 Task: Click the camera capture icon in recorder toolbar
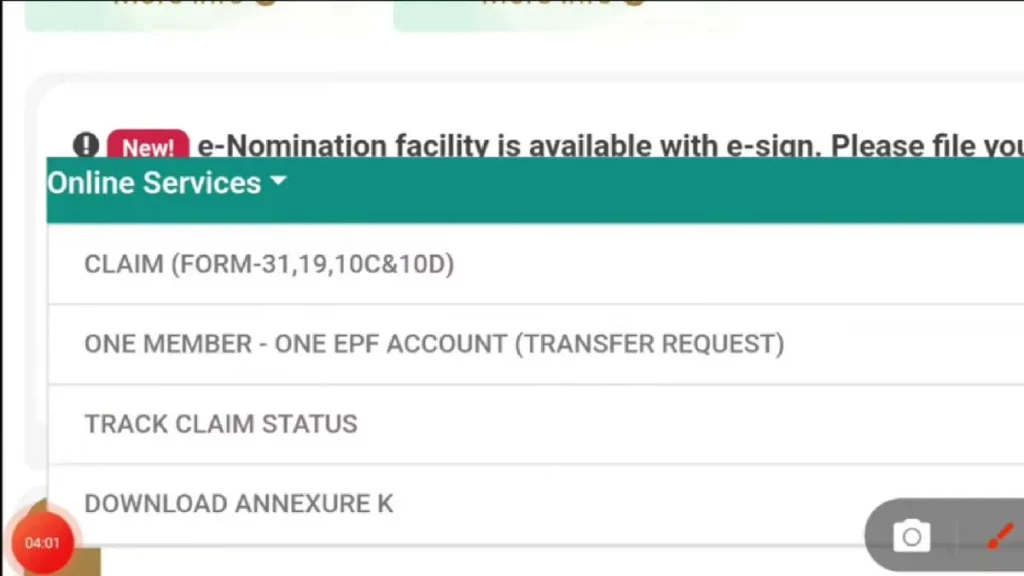[x=911, y=536]
